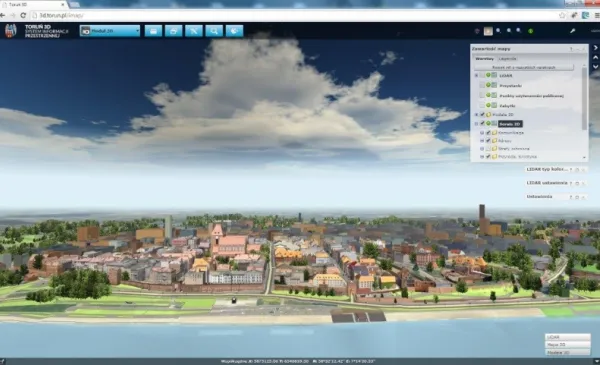This screenshot has height=365, width=600.
Task: Click the globe button in blue toolbar
Action: point(234,31)
